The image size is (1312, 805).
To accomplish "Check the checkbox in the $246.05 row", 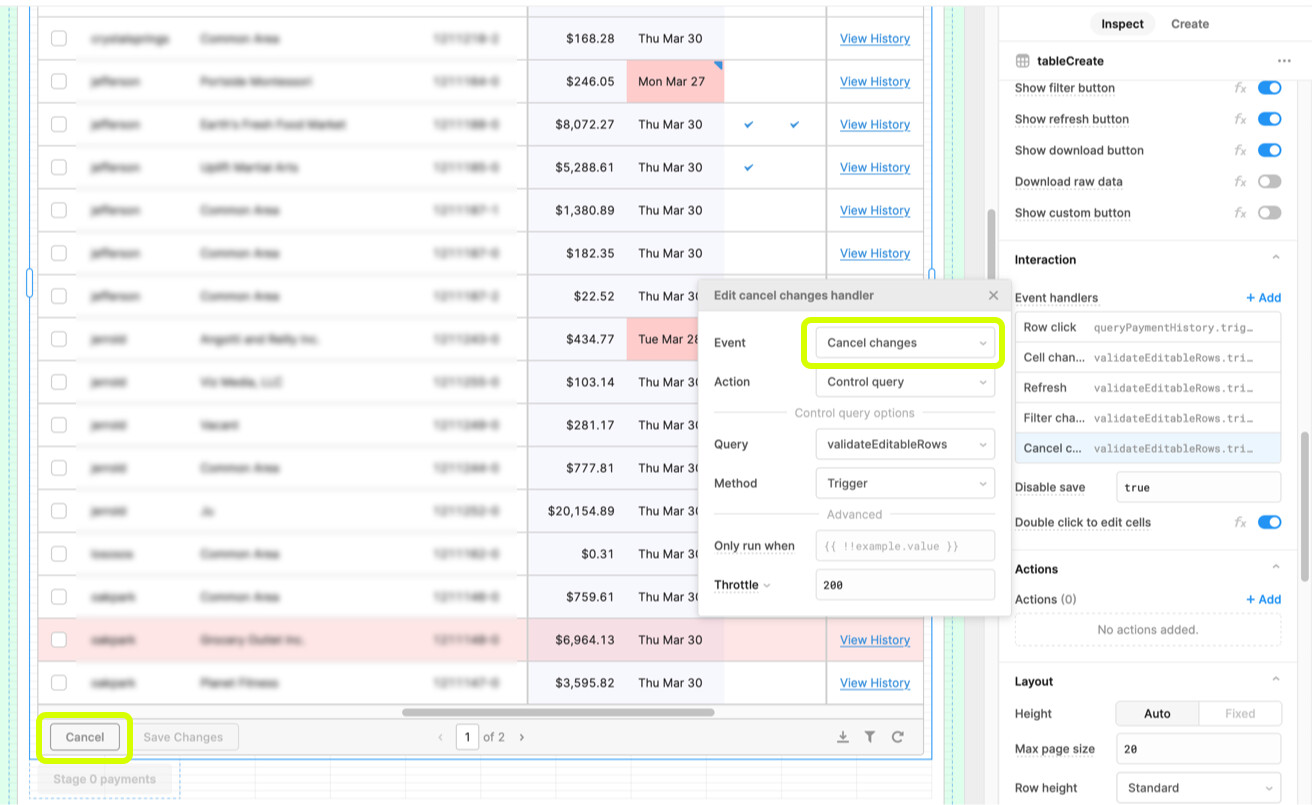I will (x=59, y=81).
